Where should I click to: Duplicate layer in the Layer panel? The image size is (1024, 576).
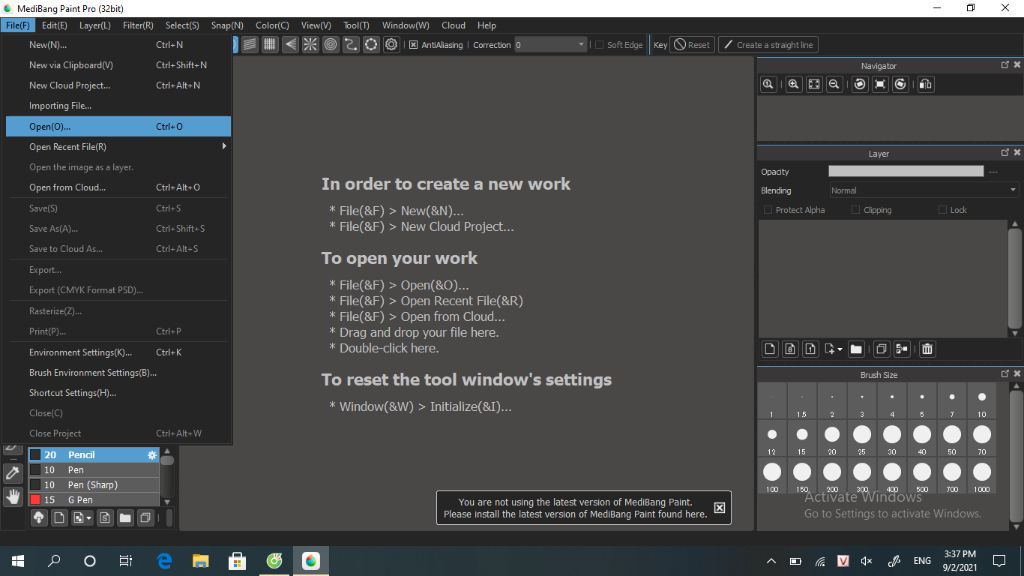[x=881, y=349]
